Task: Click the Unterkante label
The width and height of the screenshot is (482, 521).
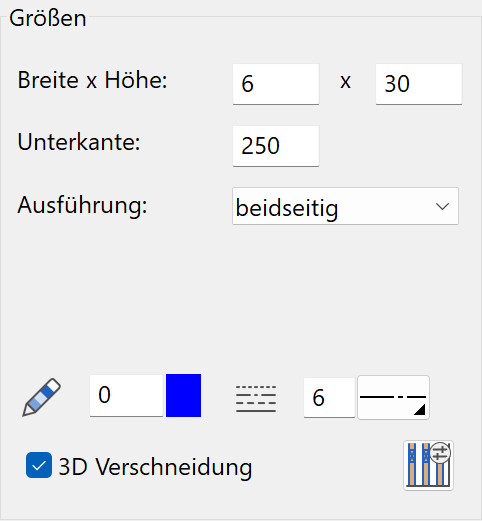Action: point(79,142)
